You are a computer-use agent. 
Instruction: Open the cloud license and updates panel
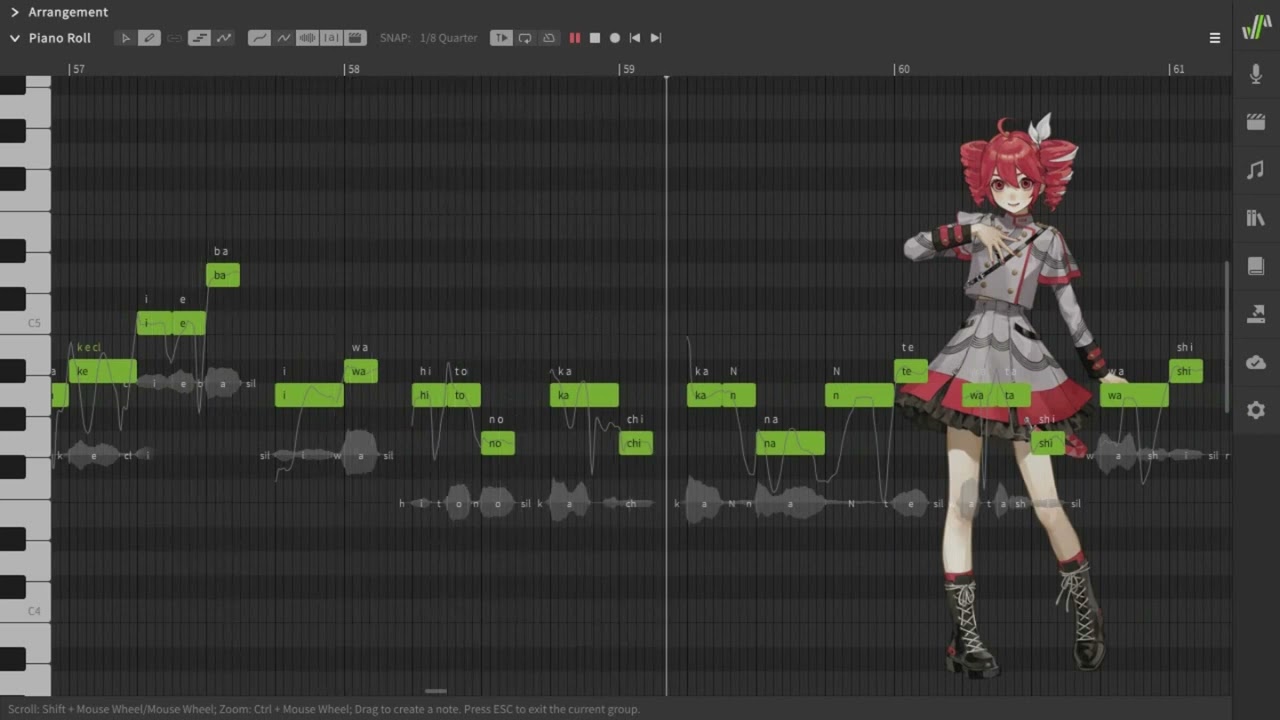1256,362
